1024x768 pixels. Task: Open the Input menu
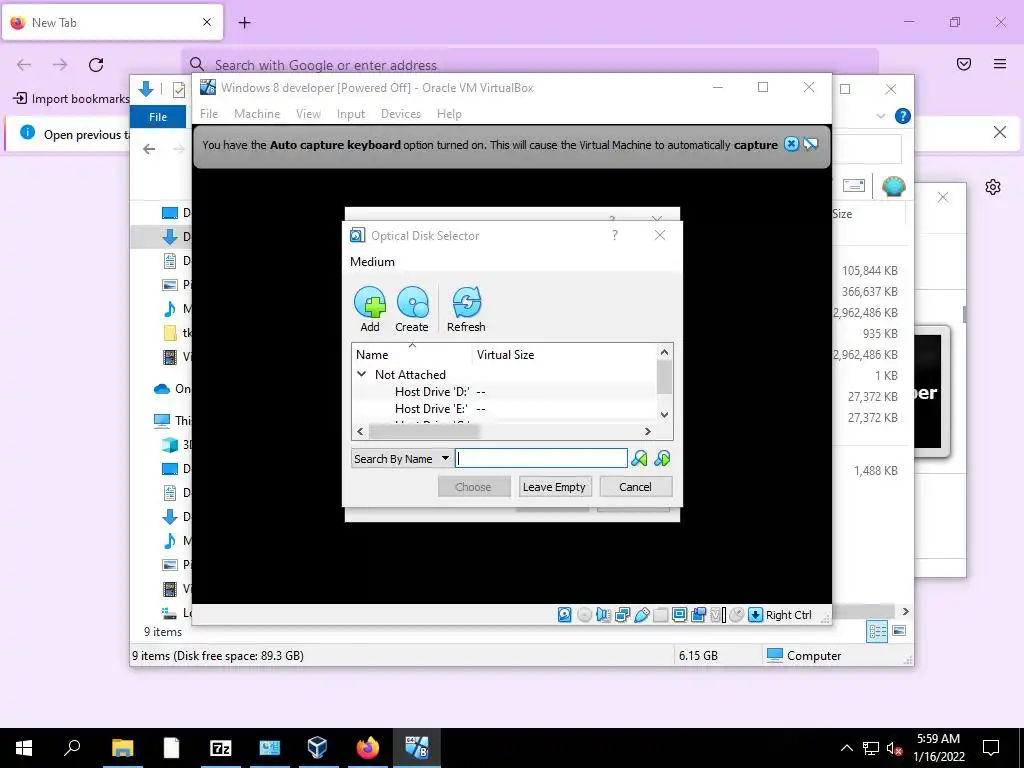tap(351, 114)
